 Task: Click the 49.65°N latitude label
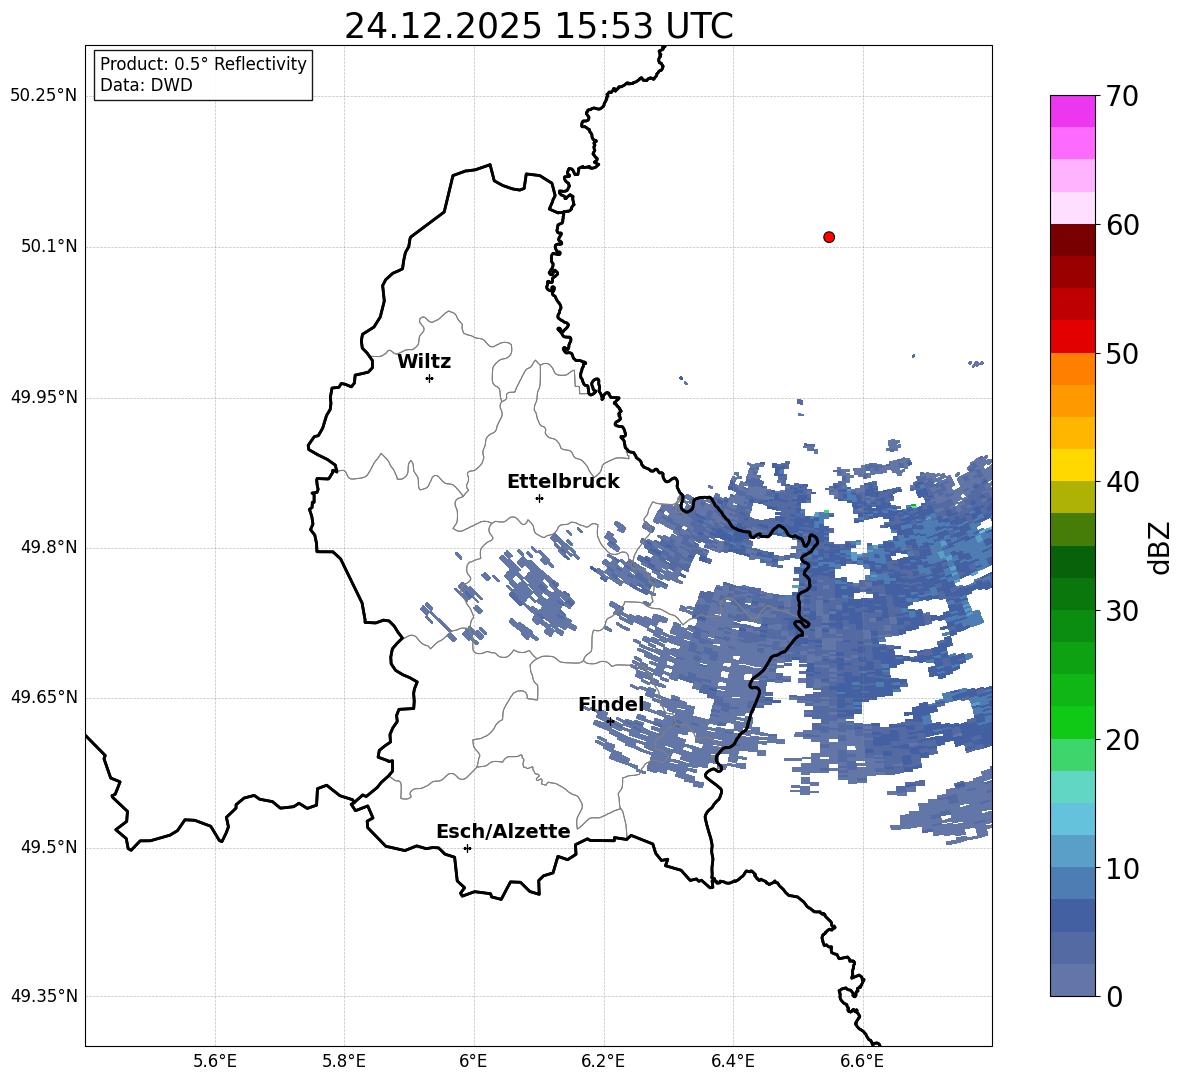(44, 697)
